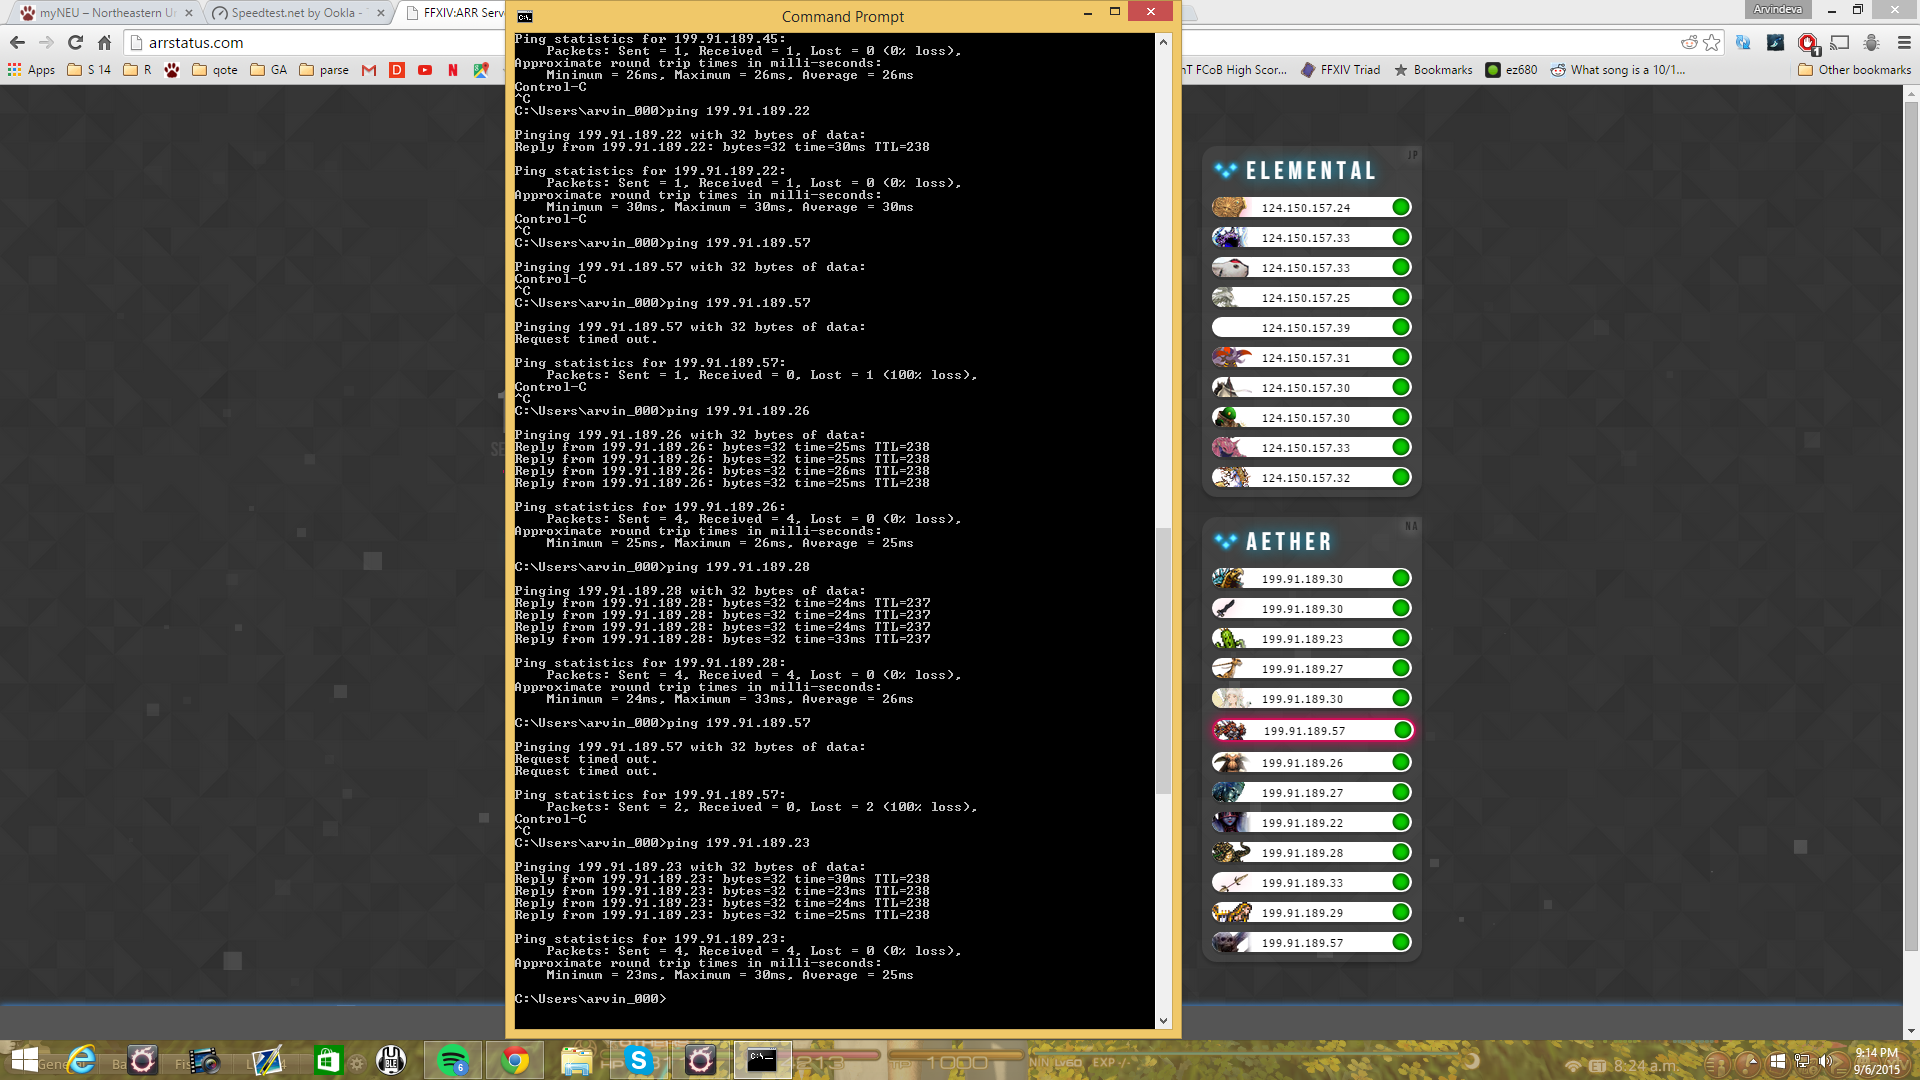Image resolution: width=1920 pixels, height=1080 pixels.
Task: Click the browser reload button
Action: [75, 42]
